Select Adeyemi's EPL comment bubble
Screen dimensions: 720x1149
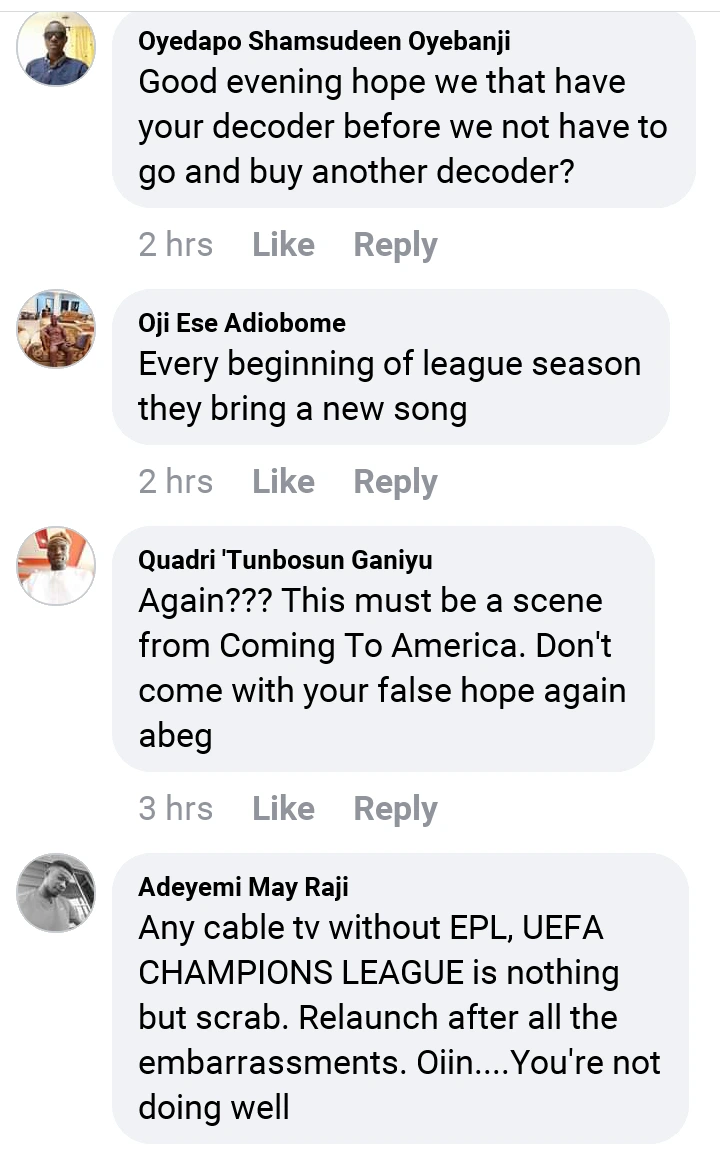point(400,1017)
